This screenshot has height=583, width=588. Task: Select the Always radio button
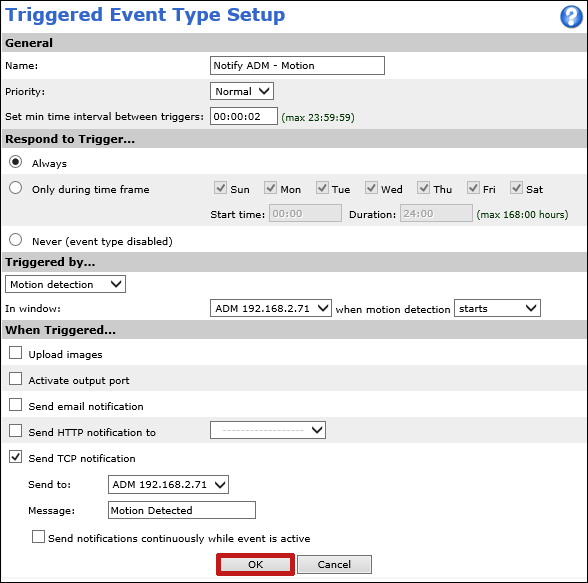pos(15,162)
